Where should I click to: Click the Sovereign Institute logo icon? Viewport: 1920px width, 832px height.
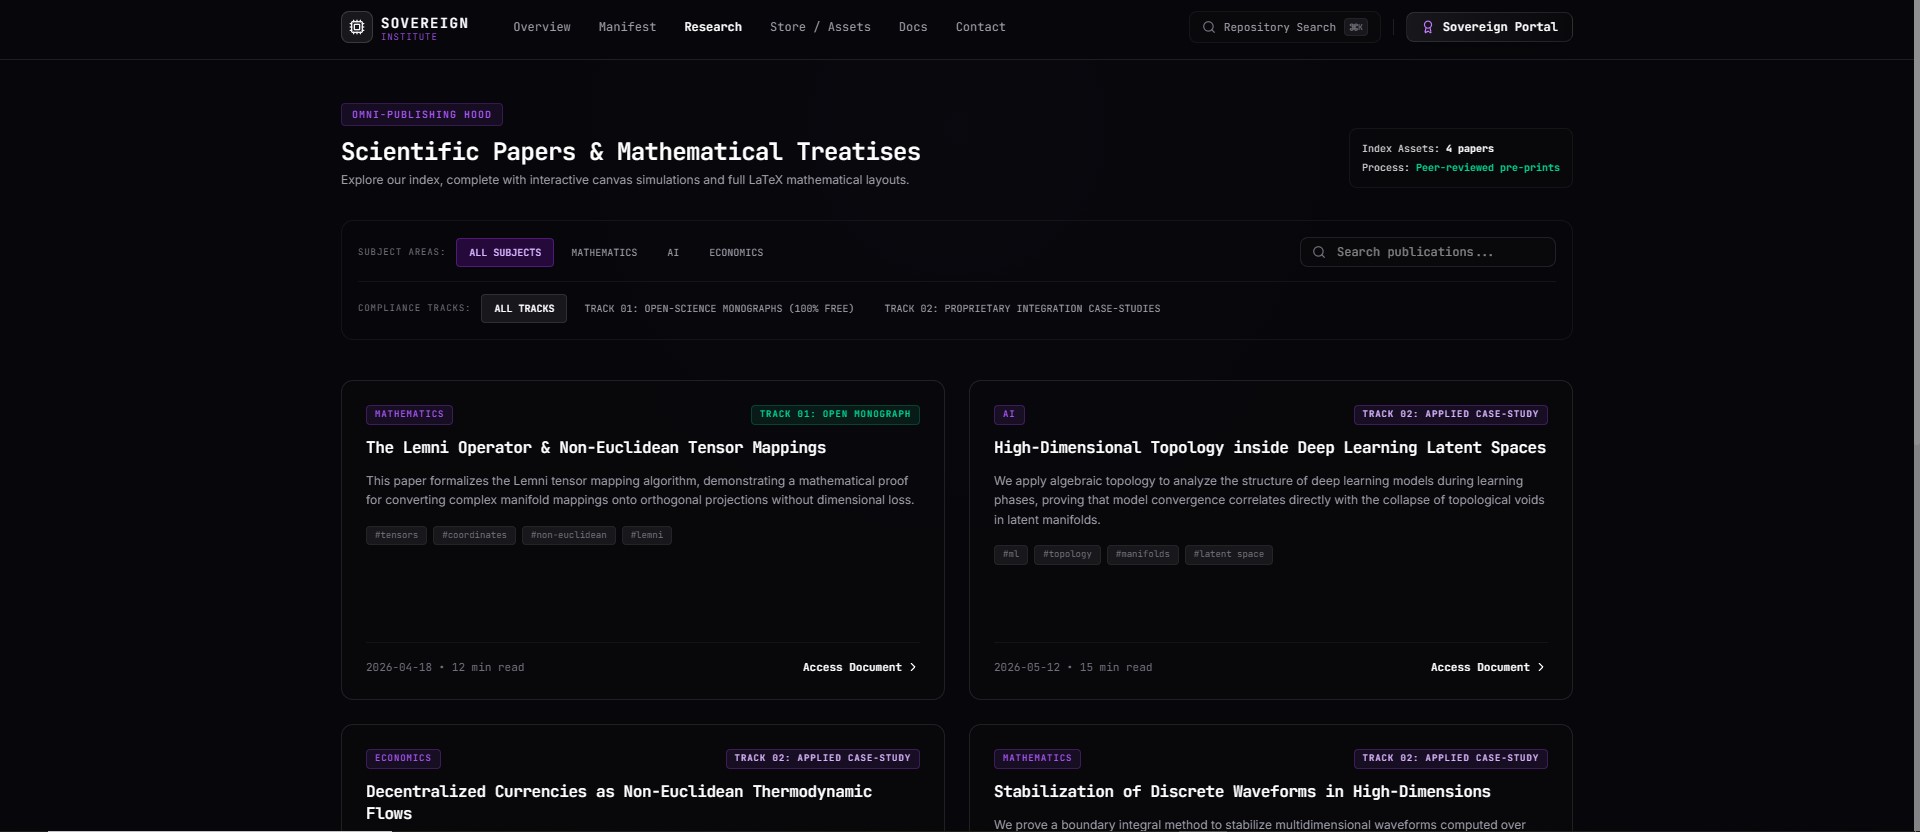click(x=357, y=27)
